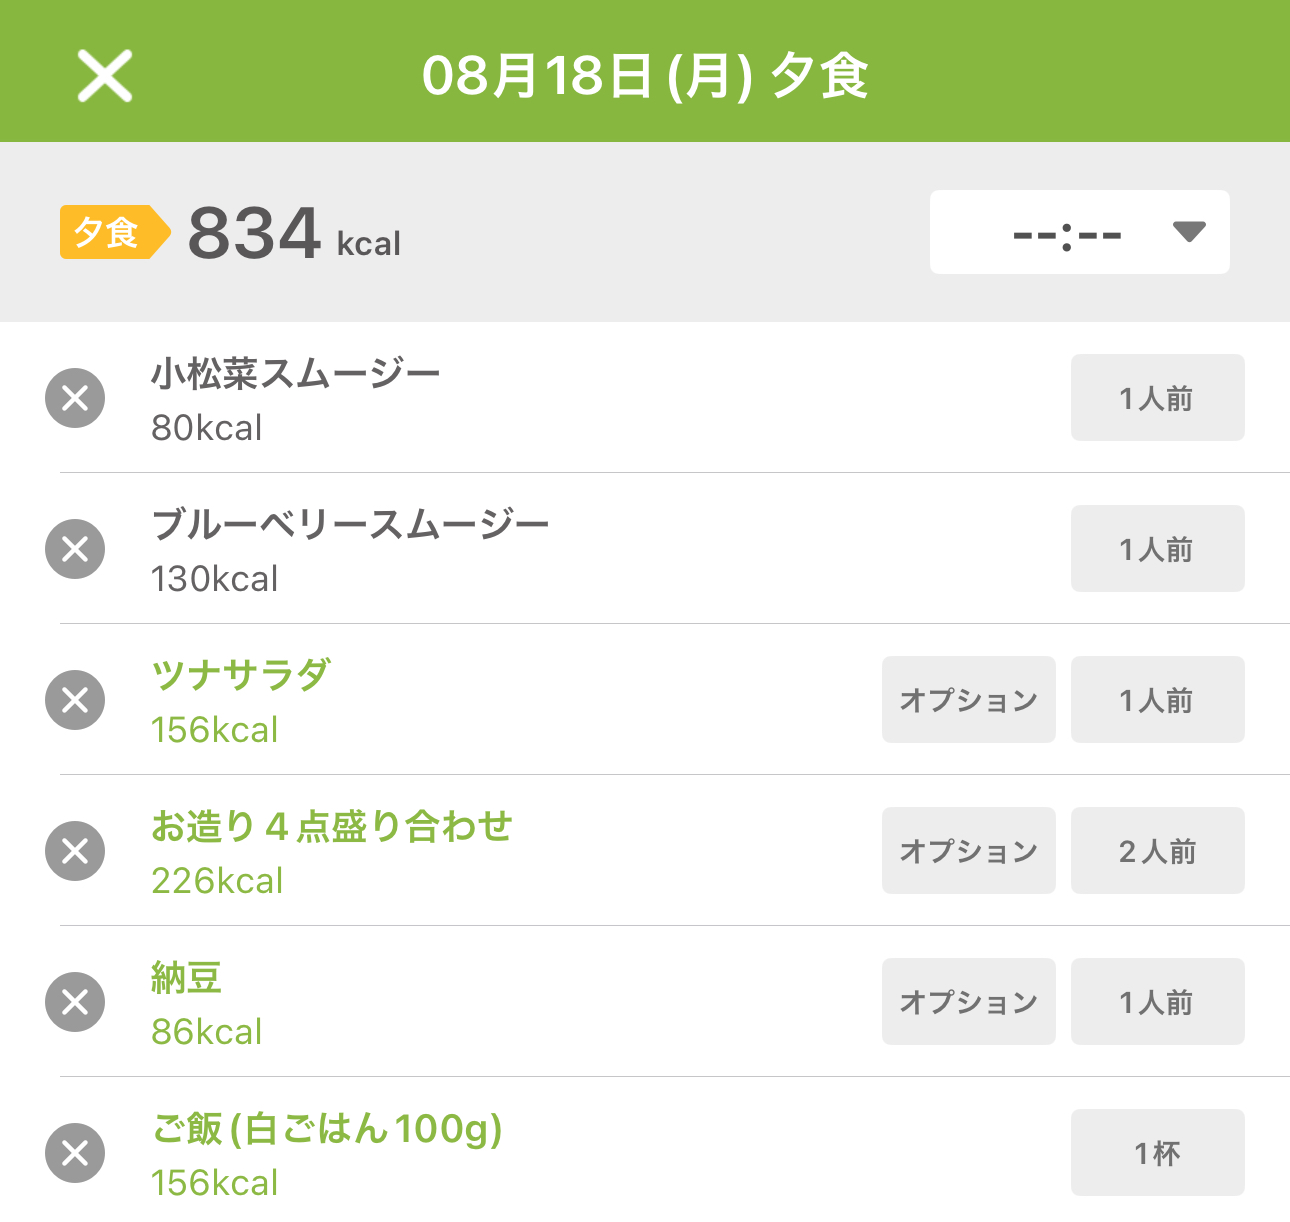Viewport: 1290px width, 1222px height.
Task: Adjust ツナサラダ serving 1人前
Action: (x=1157, y=700)
